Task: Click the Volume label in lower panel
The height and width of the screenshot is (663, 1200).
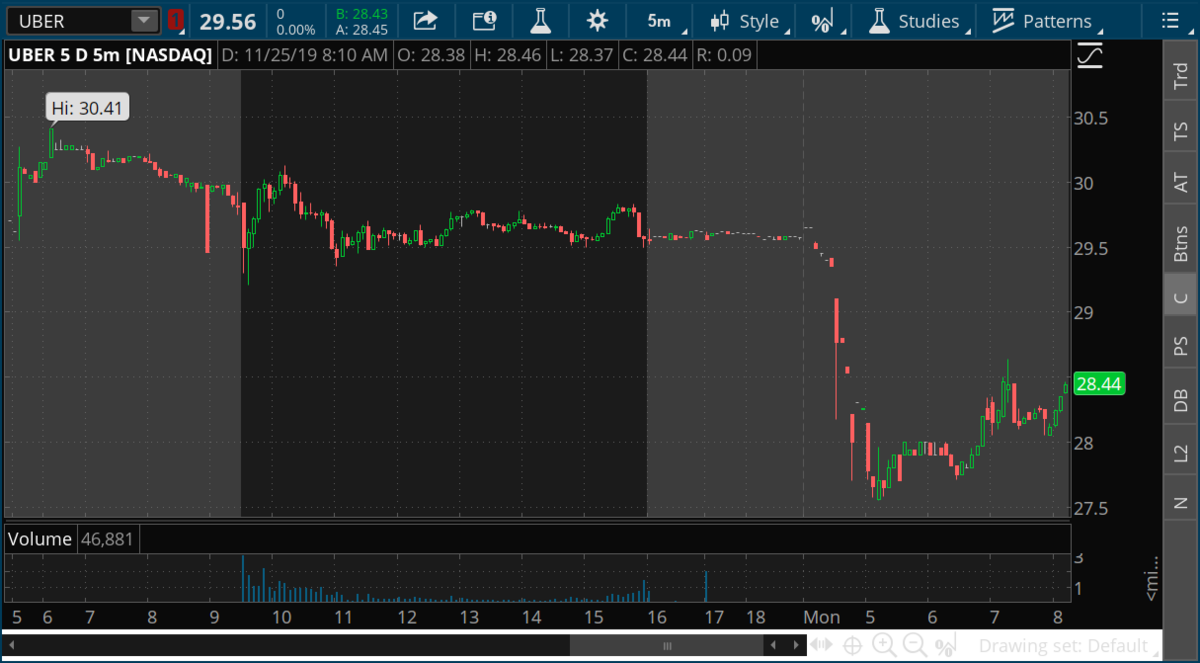Action: tap(39, 539)
